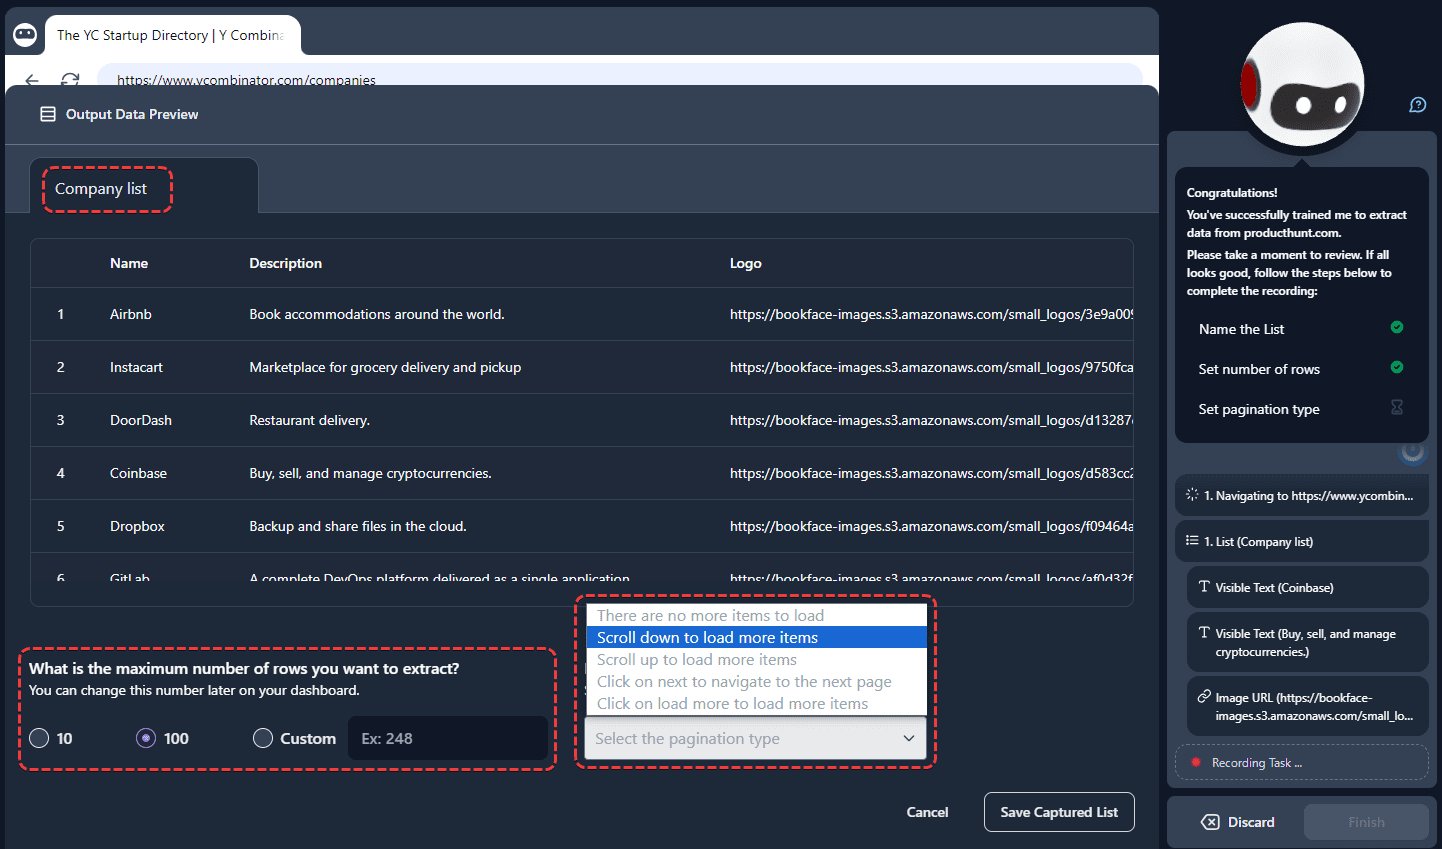Select the Custom rows radio button
The image size is (1442, 849).
(263, 738)
